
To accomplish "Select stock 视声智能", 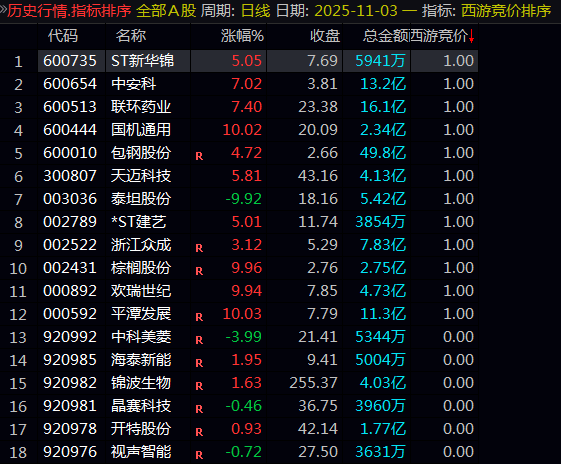I will pyautogui.click(x=141, y=452).
